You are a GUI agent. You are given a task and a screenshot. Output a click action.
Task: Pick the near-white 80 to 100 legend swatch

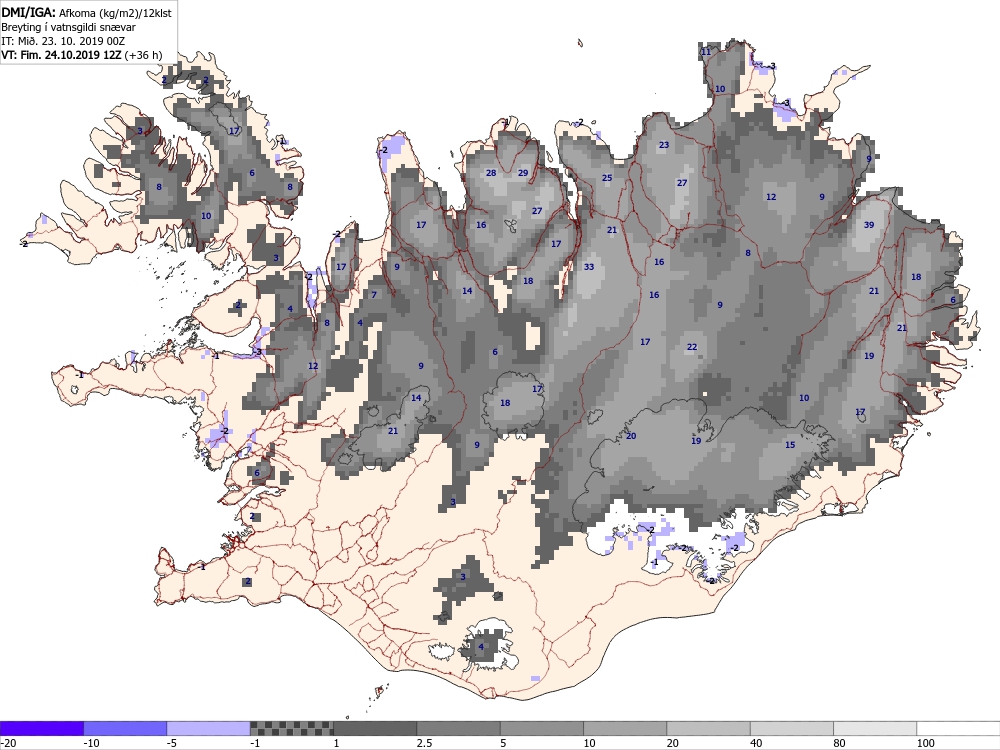point(875,728)
